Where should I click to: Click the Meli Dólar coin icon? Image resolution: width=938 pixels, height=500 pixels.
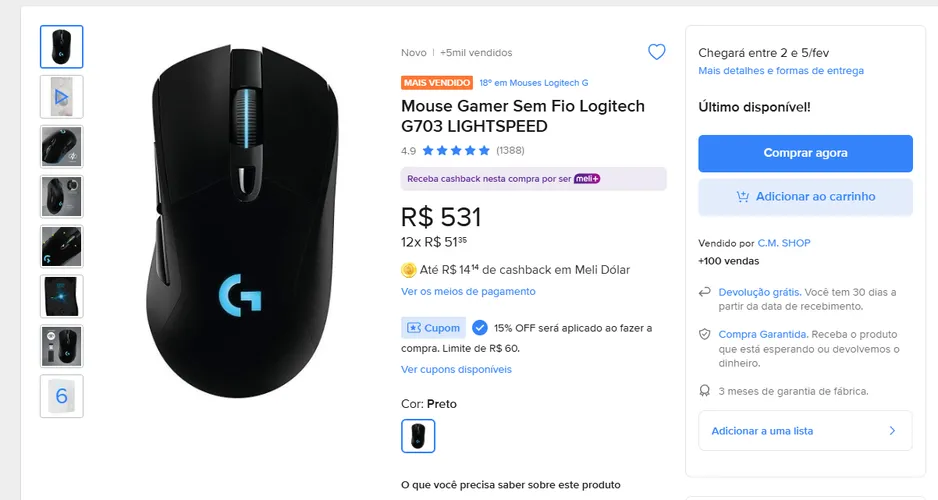click(x=409, y=270)
